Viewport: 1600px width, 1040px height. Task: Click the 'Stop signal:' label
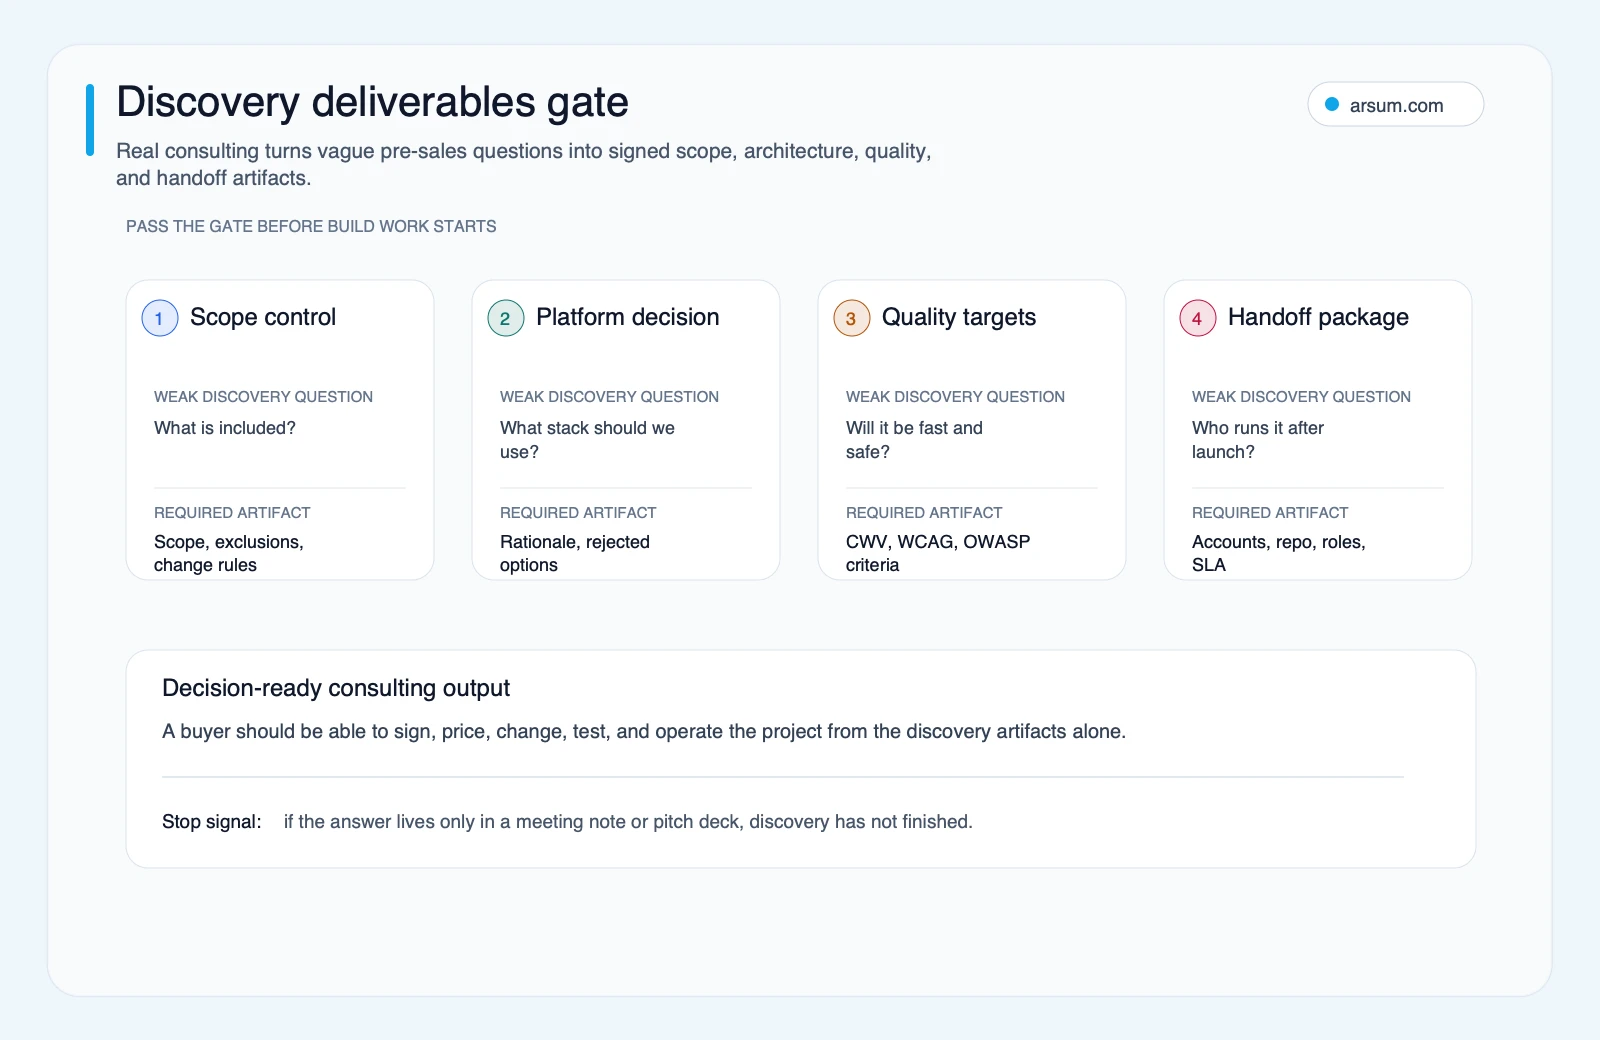click(212, 822)
